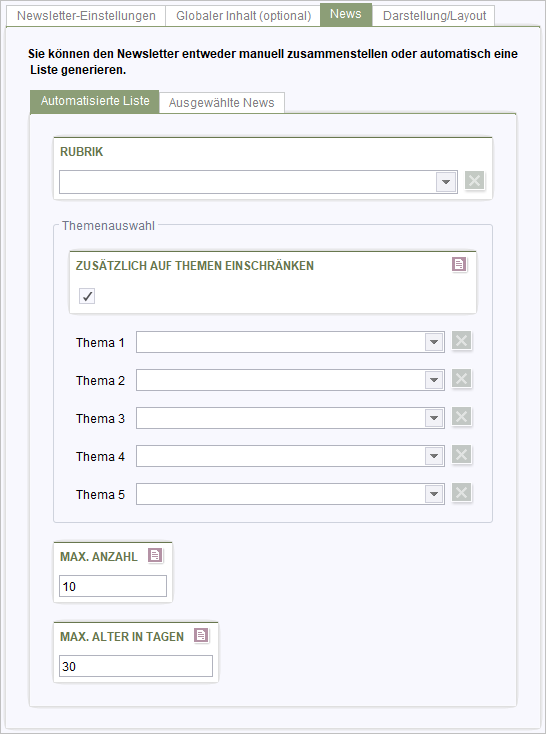The image size is (546, 734).
Task: Clear Thema 1 with its X icon
Action: [x=461, y=341]
